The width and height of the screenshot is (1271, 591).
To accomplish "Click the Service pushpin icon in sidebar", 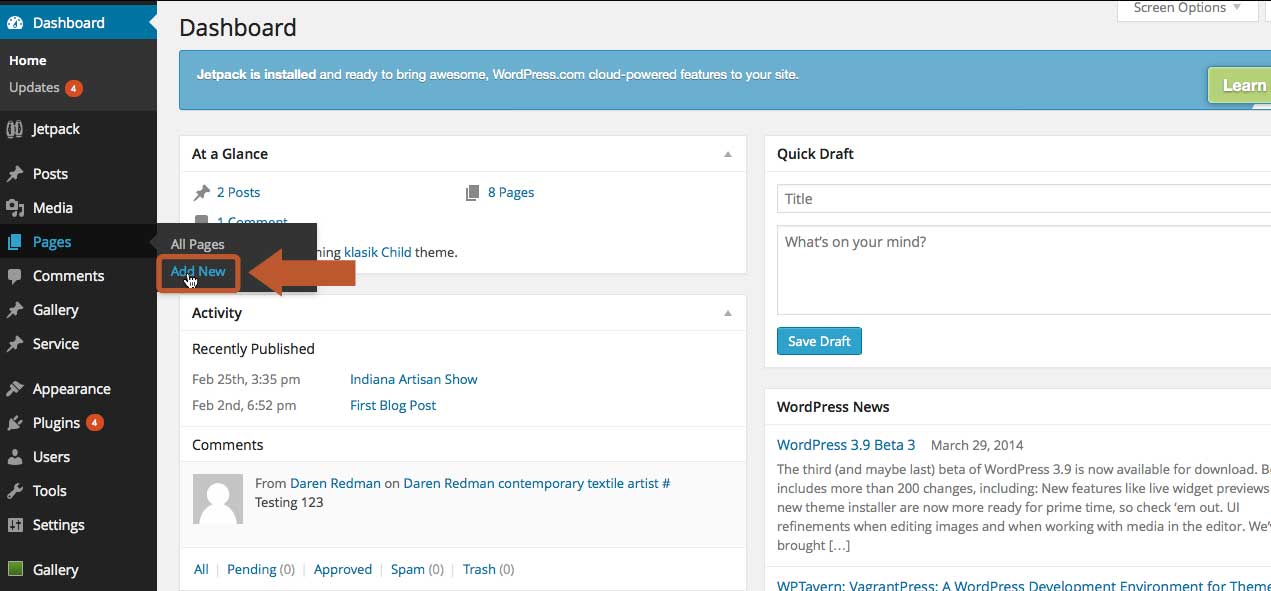I will pos(15,344).
